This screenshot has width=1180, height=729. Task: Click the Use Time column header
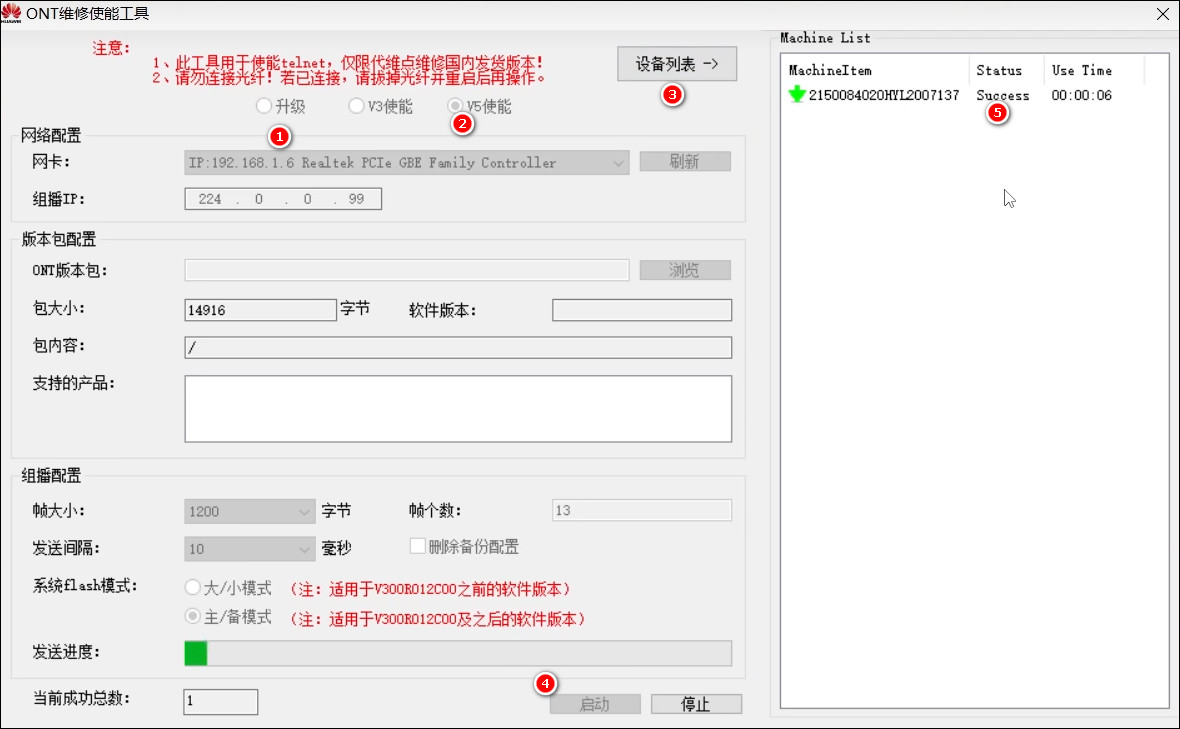point(1094,70)
